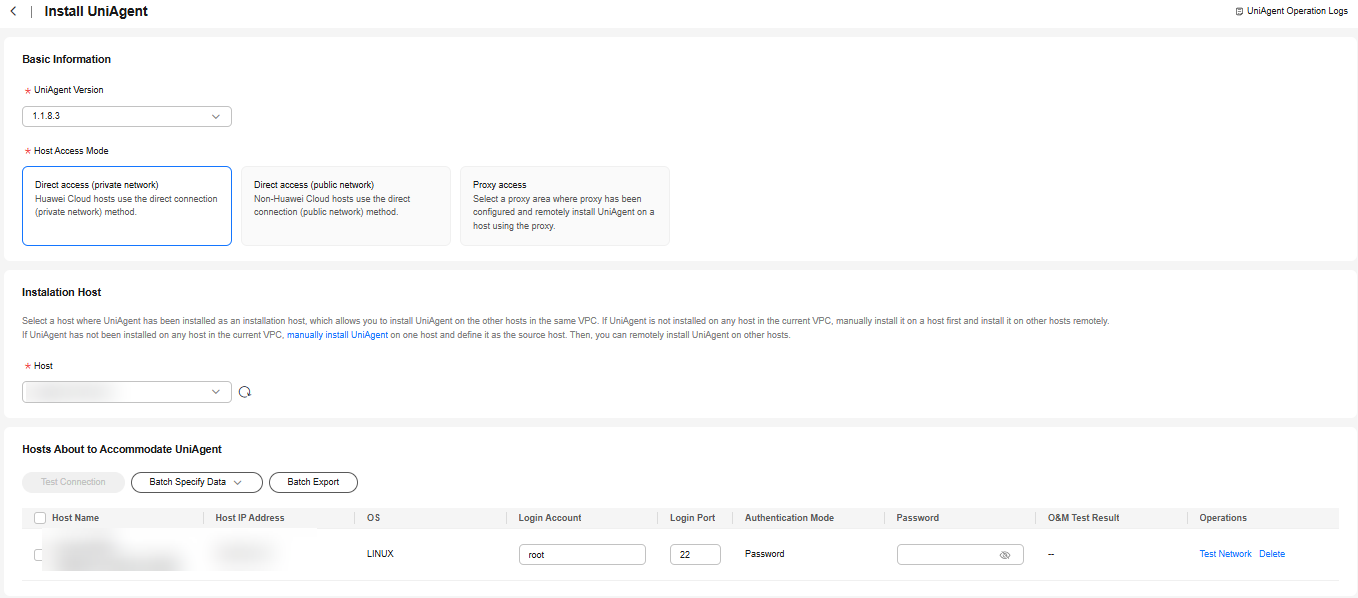1358x598 pixels.
Task: Select Proxy access mode
Action: tap(565, 206)
